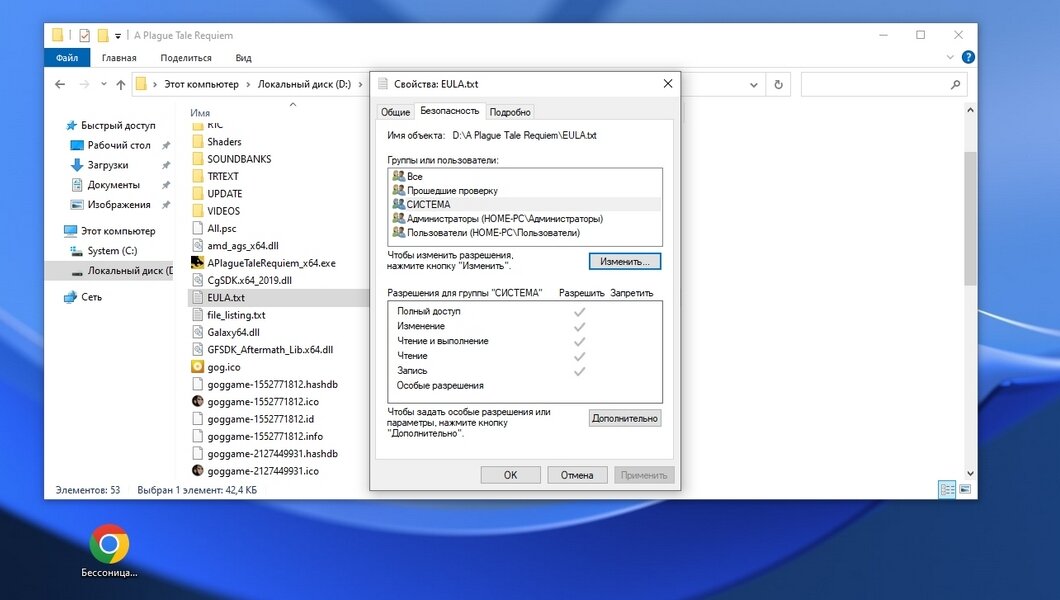Select the UPDATE folder icon
1060x600 pixels.
[x=197, y=193]
